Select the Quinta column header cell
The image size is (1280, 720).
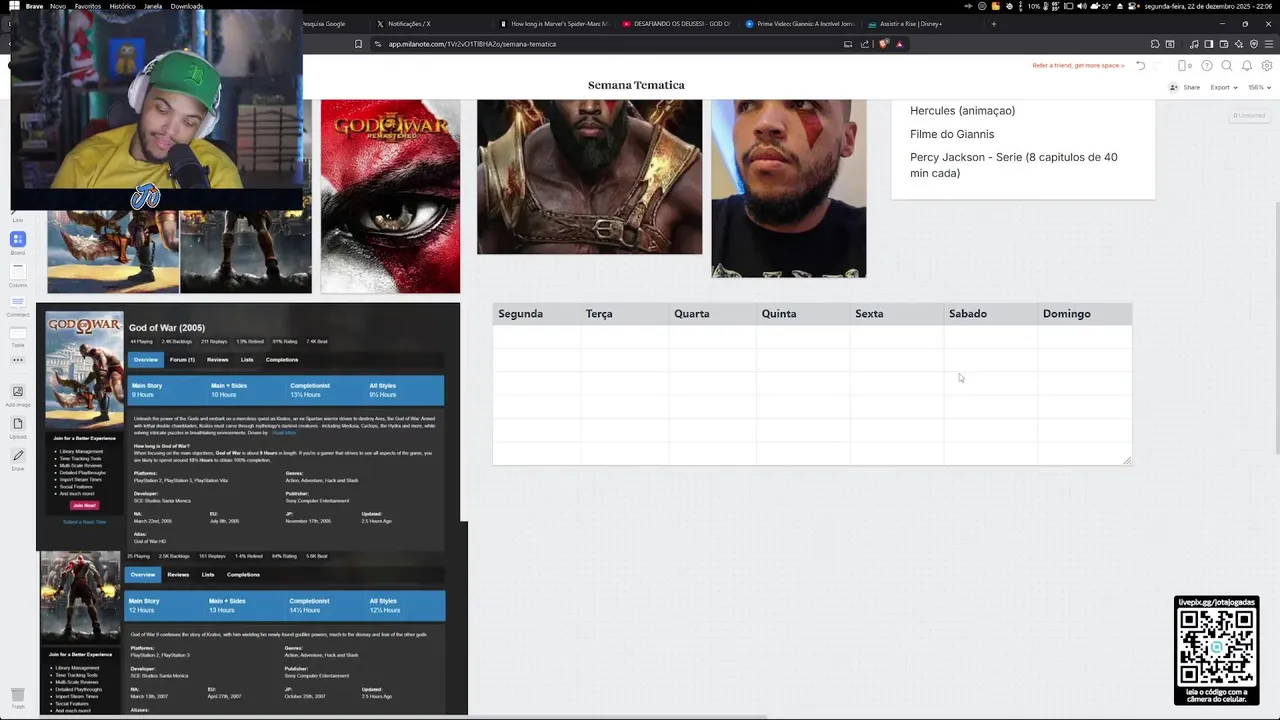point(803,314)
